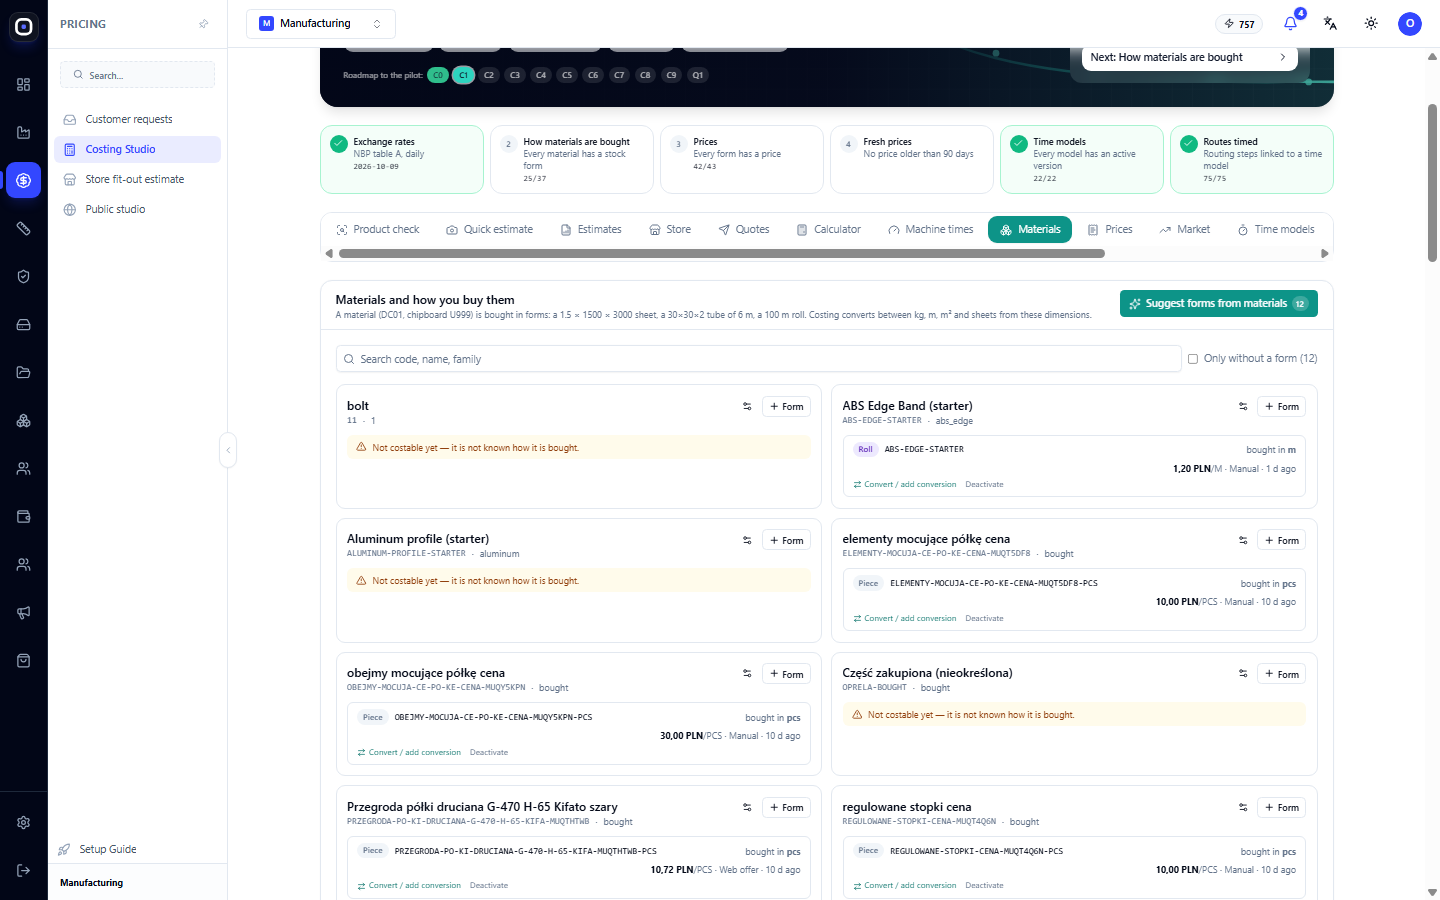The image size is (1440, 900).
Task: Open the user avatar menu
Action: click(x=1410, y=23)
